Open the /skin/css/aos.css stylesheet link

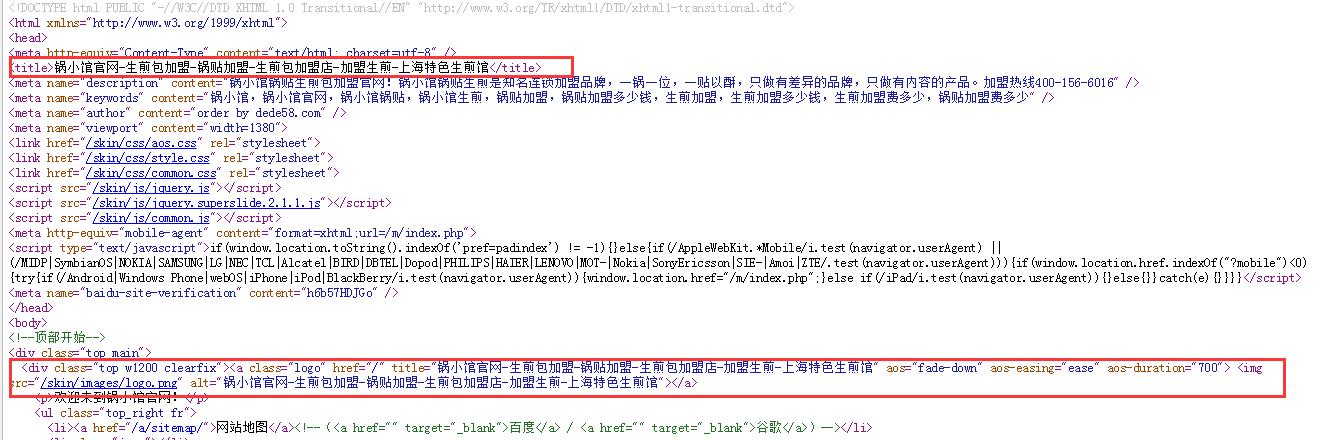click(145, 143)
